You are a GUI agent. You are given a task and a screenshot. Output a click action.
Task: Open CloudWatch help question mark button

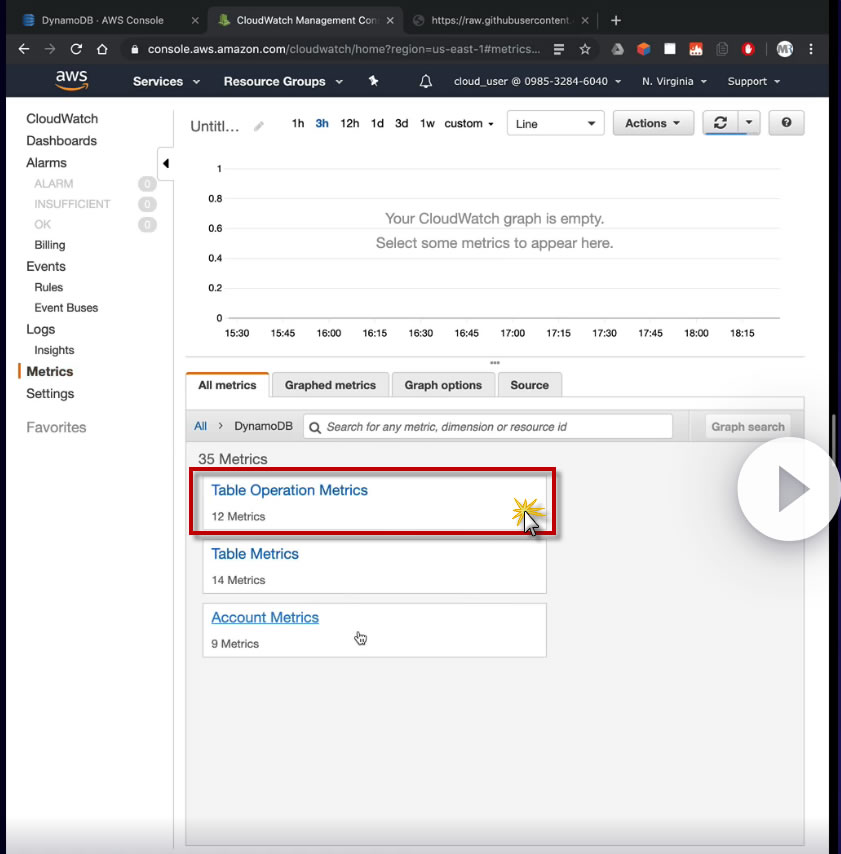(x=786, y=123)
